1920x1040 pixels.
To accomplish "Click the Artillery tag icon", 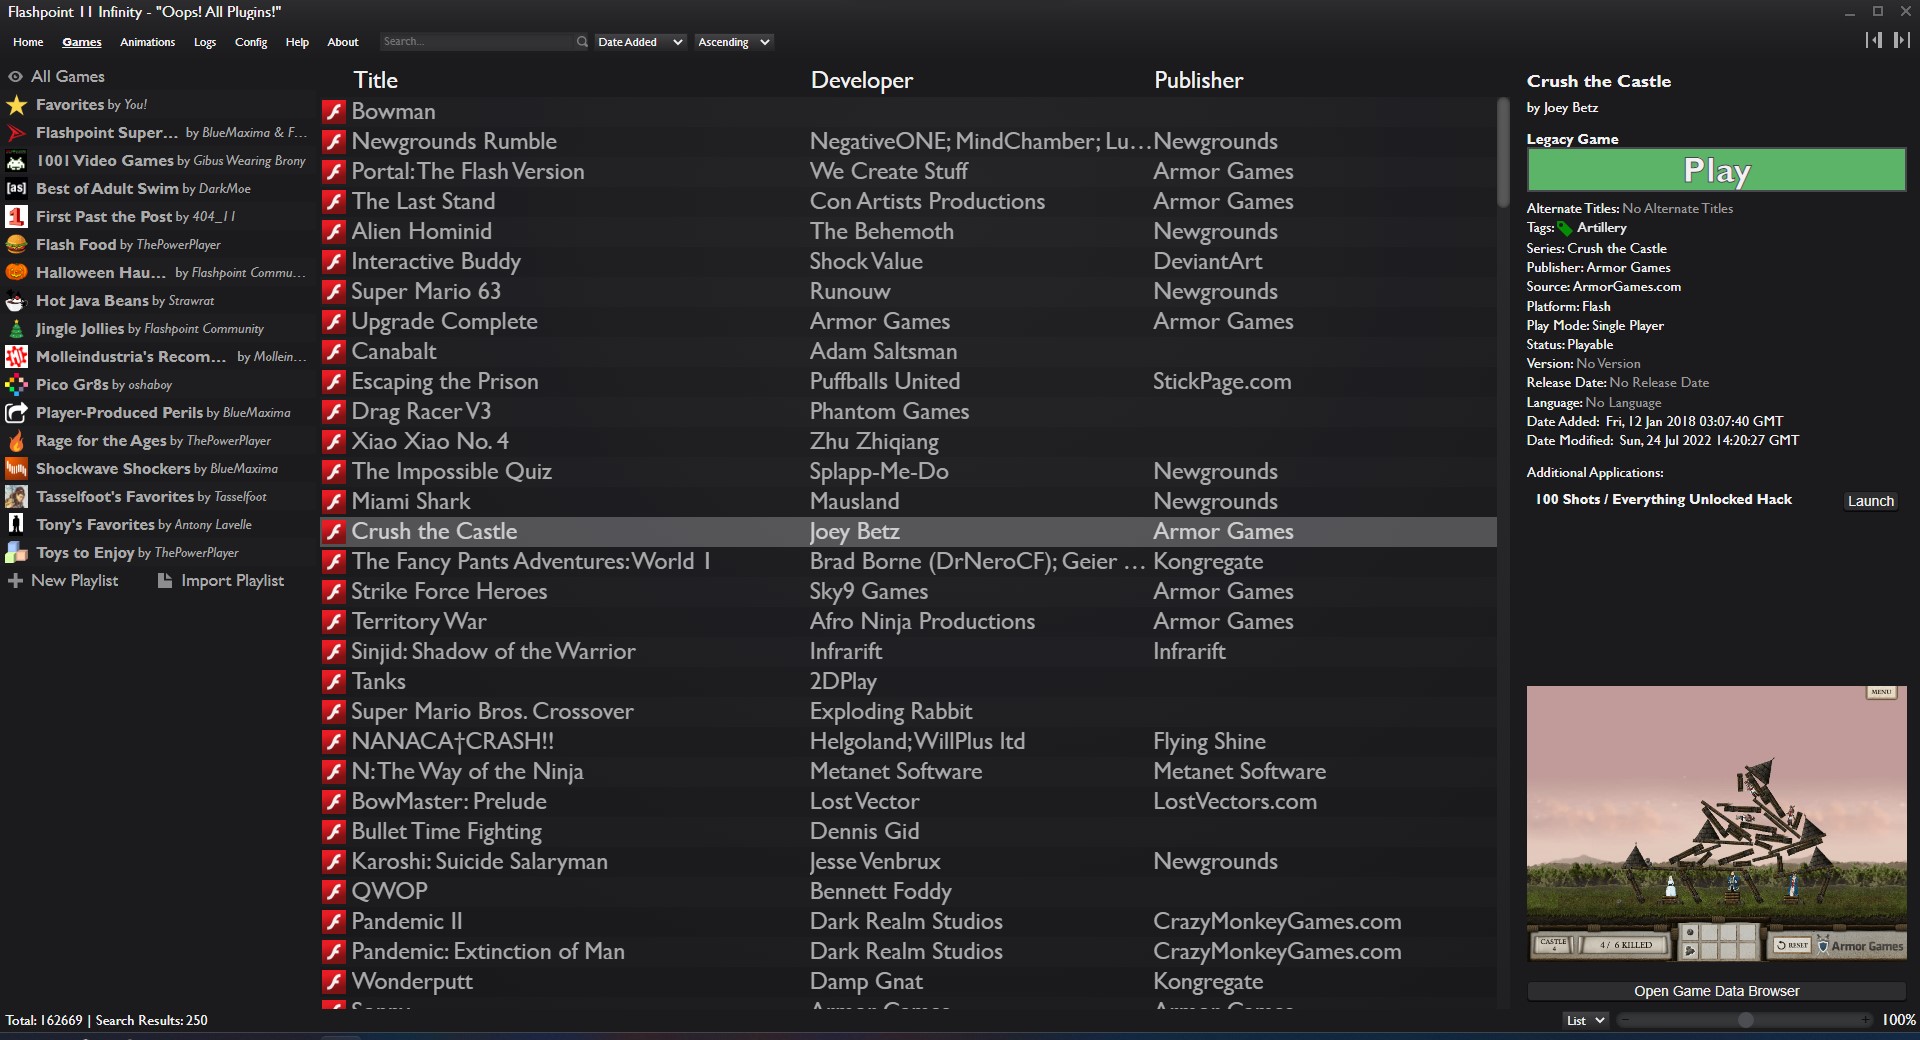I will click(1565, 229).
